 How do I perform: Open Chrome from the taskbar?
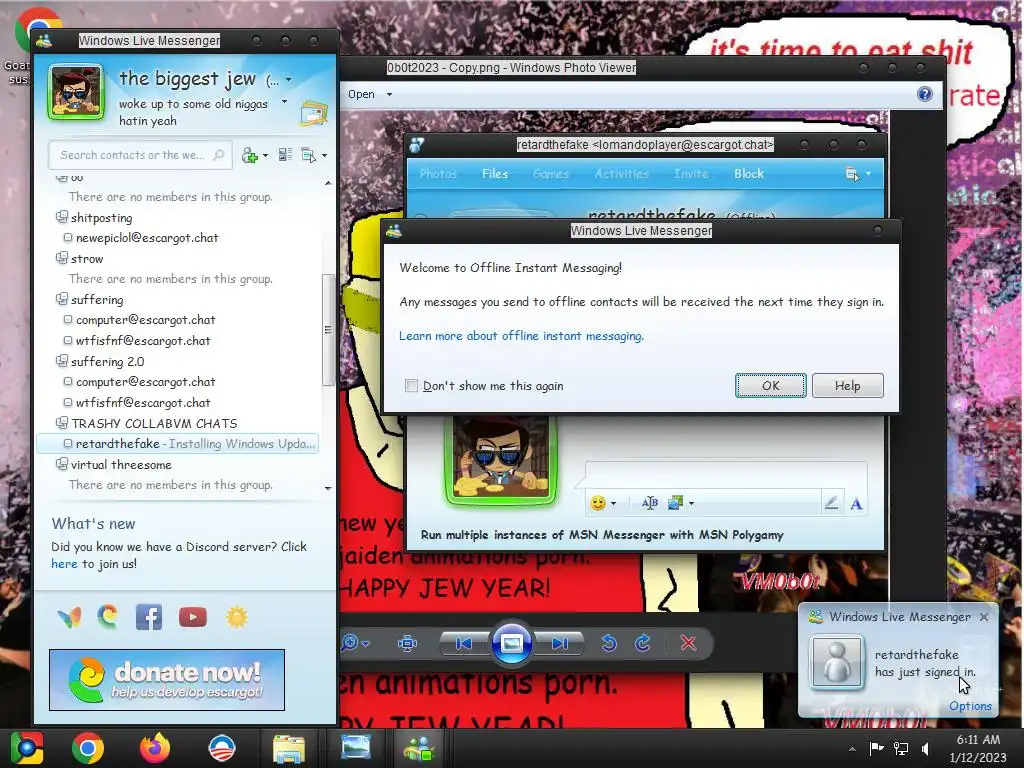pos(88,748)
